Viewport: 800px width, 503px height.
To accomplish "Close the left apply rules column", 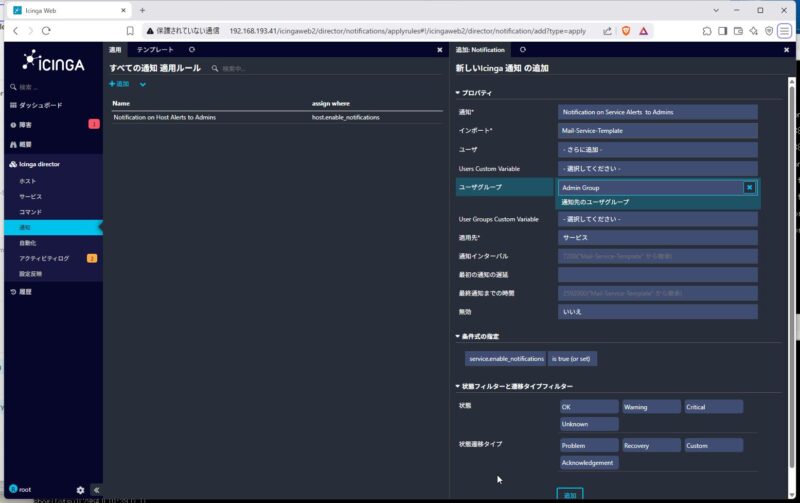I will tap(440, 50).
